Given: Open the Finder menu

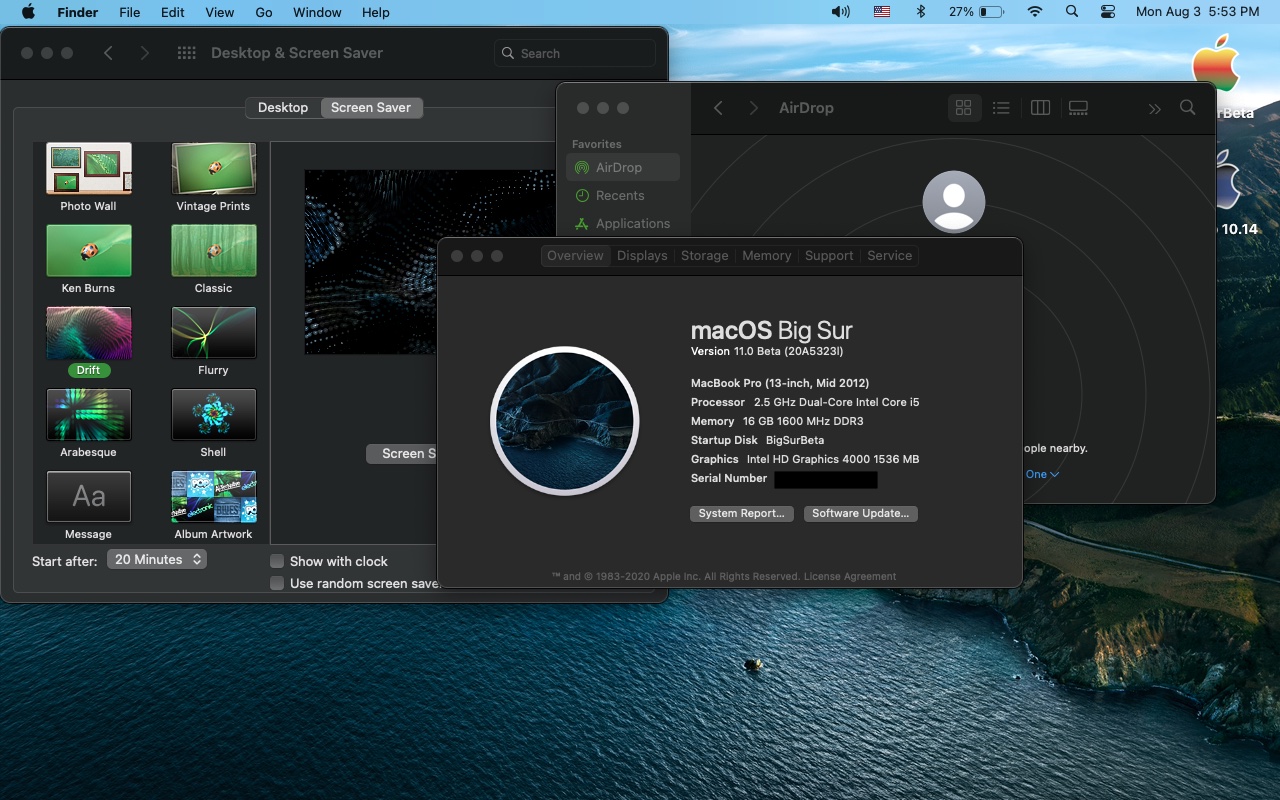Looking at the screenshot, I should (x=77, y=12).
